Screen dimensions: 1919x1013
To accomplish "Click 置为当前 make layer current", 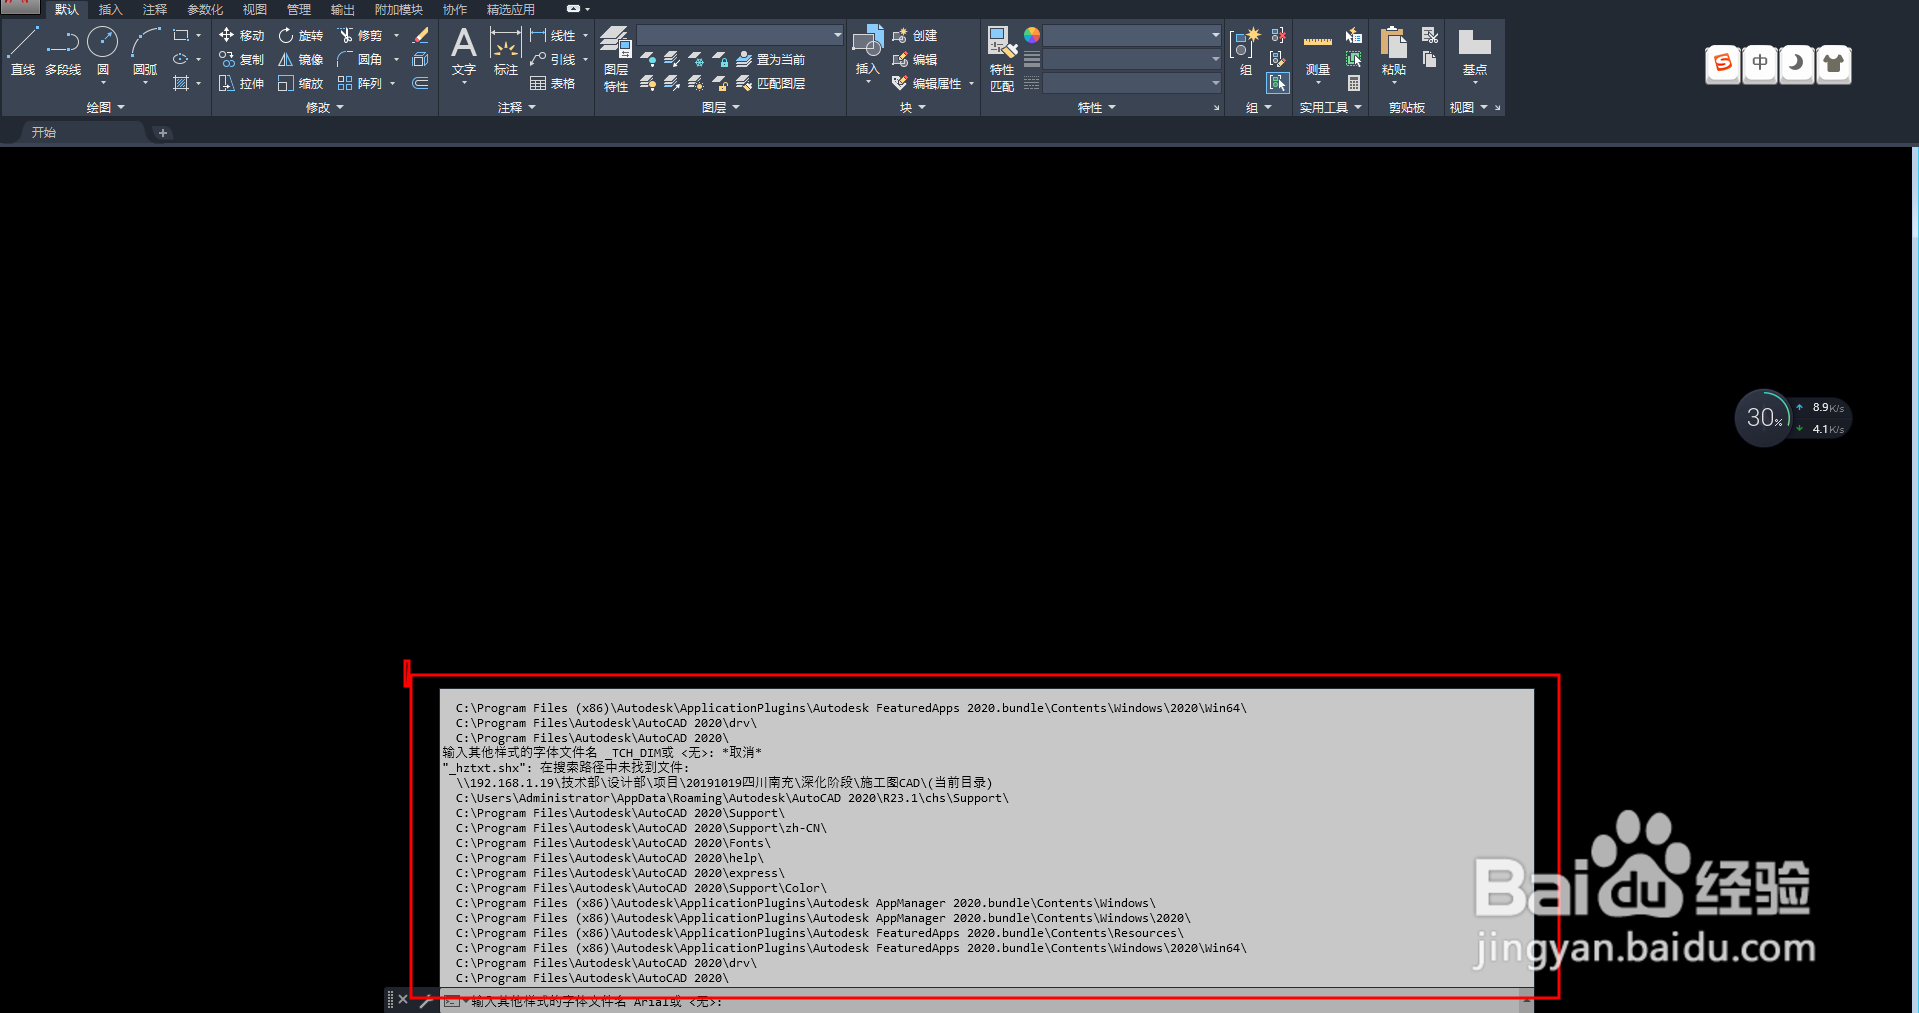I will coord(771,59).
